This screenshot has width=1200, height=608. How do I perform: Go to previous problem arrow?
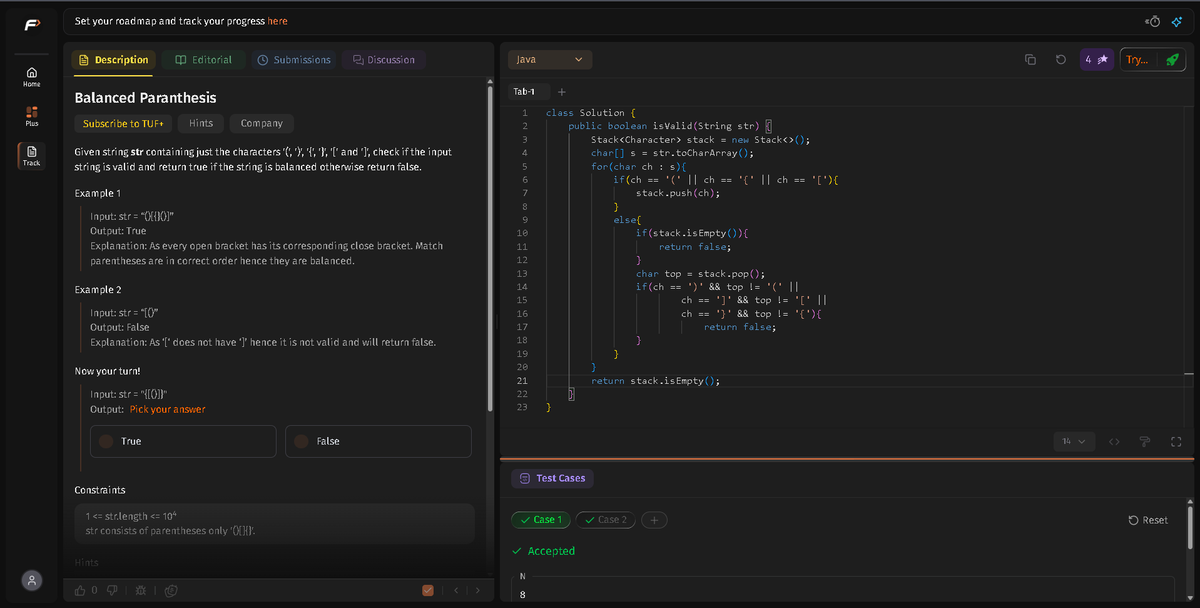pos(454,590)
